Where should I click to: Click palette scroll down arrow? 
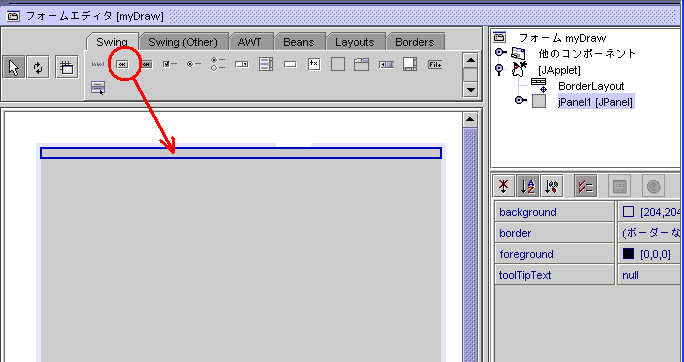(x=470, y=90)
